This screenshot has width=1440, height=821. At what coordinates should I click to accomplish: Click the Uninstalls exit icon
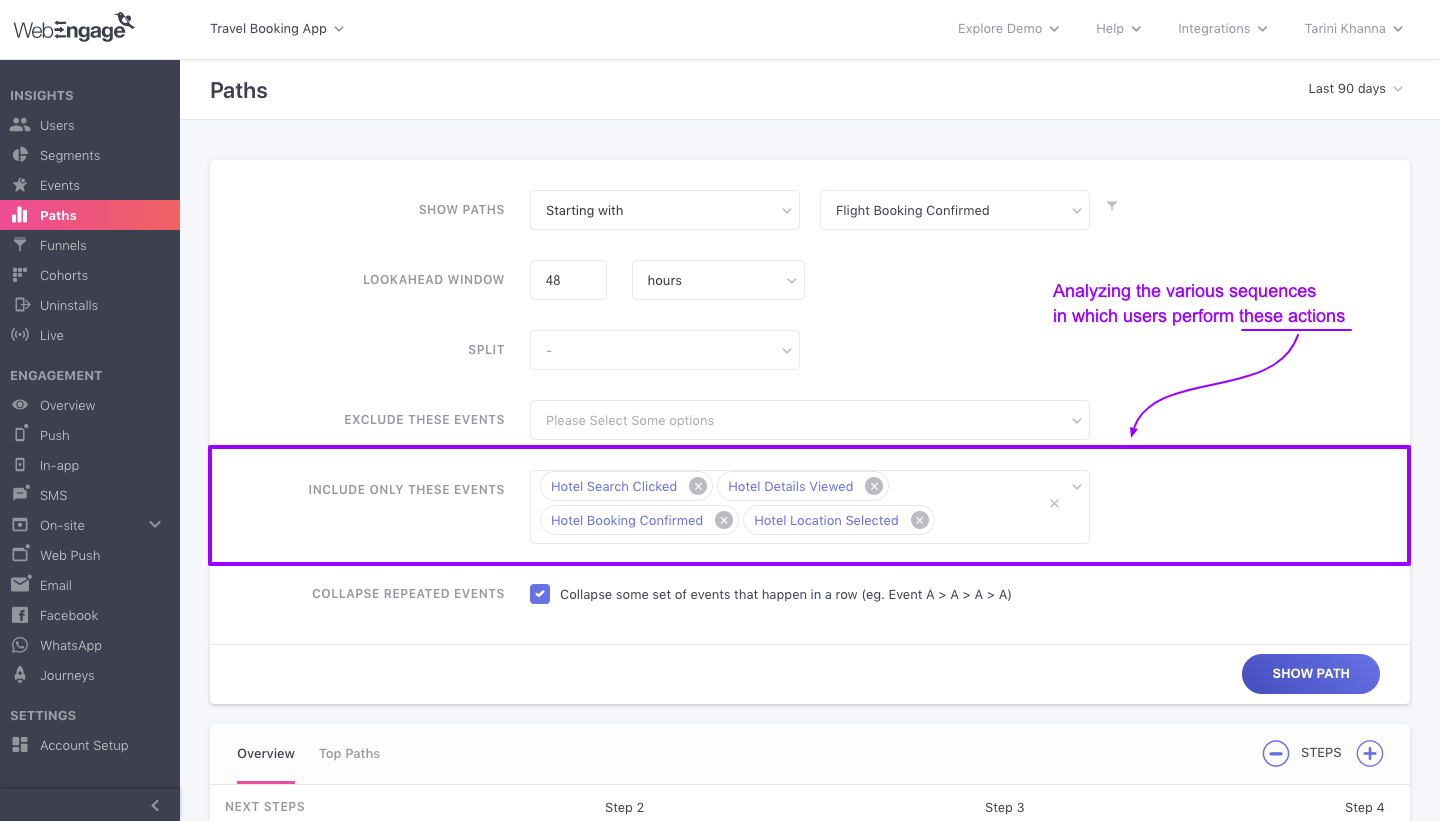[x=20, y=305]
